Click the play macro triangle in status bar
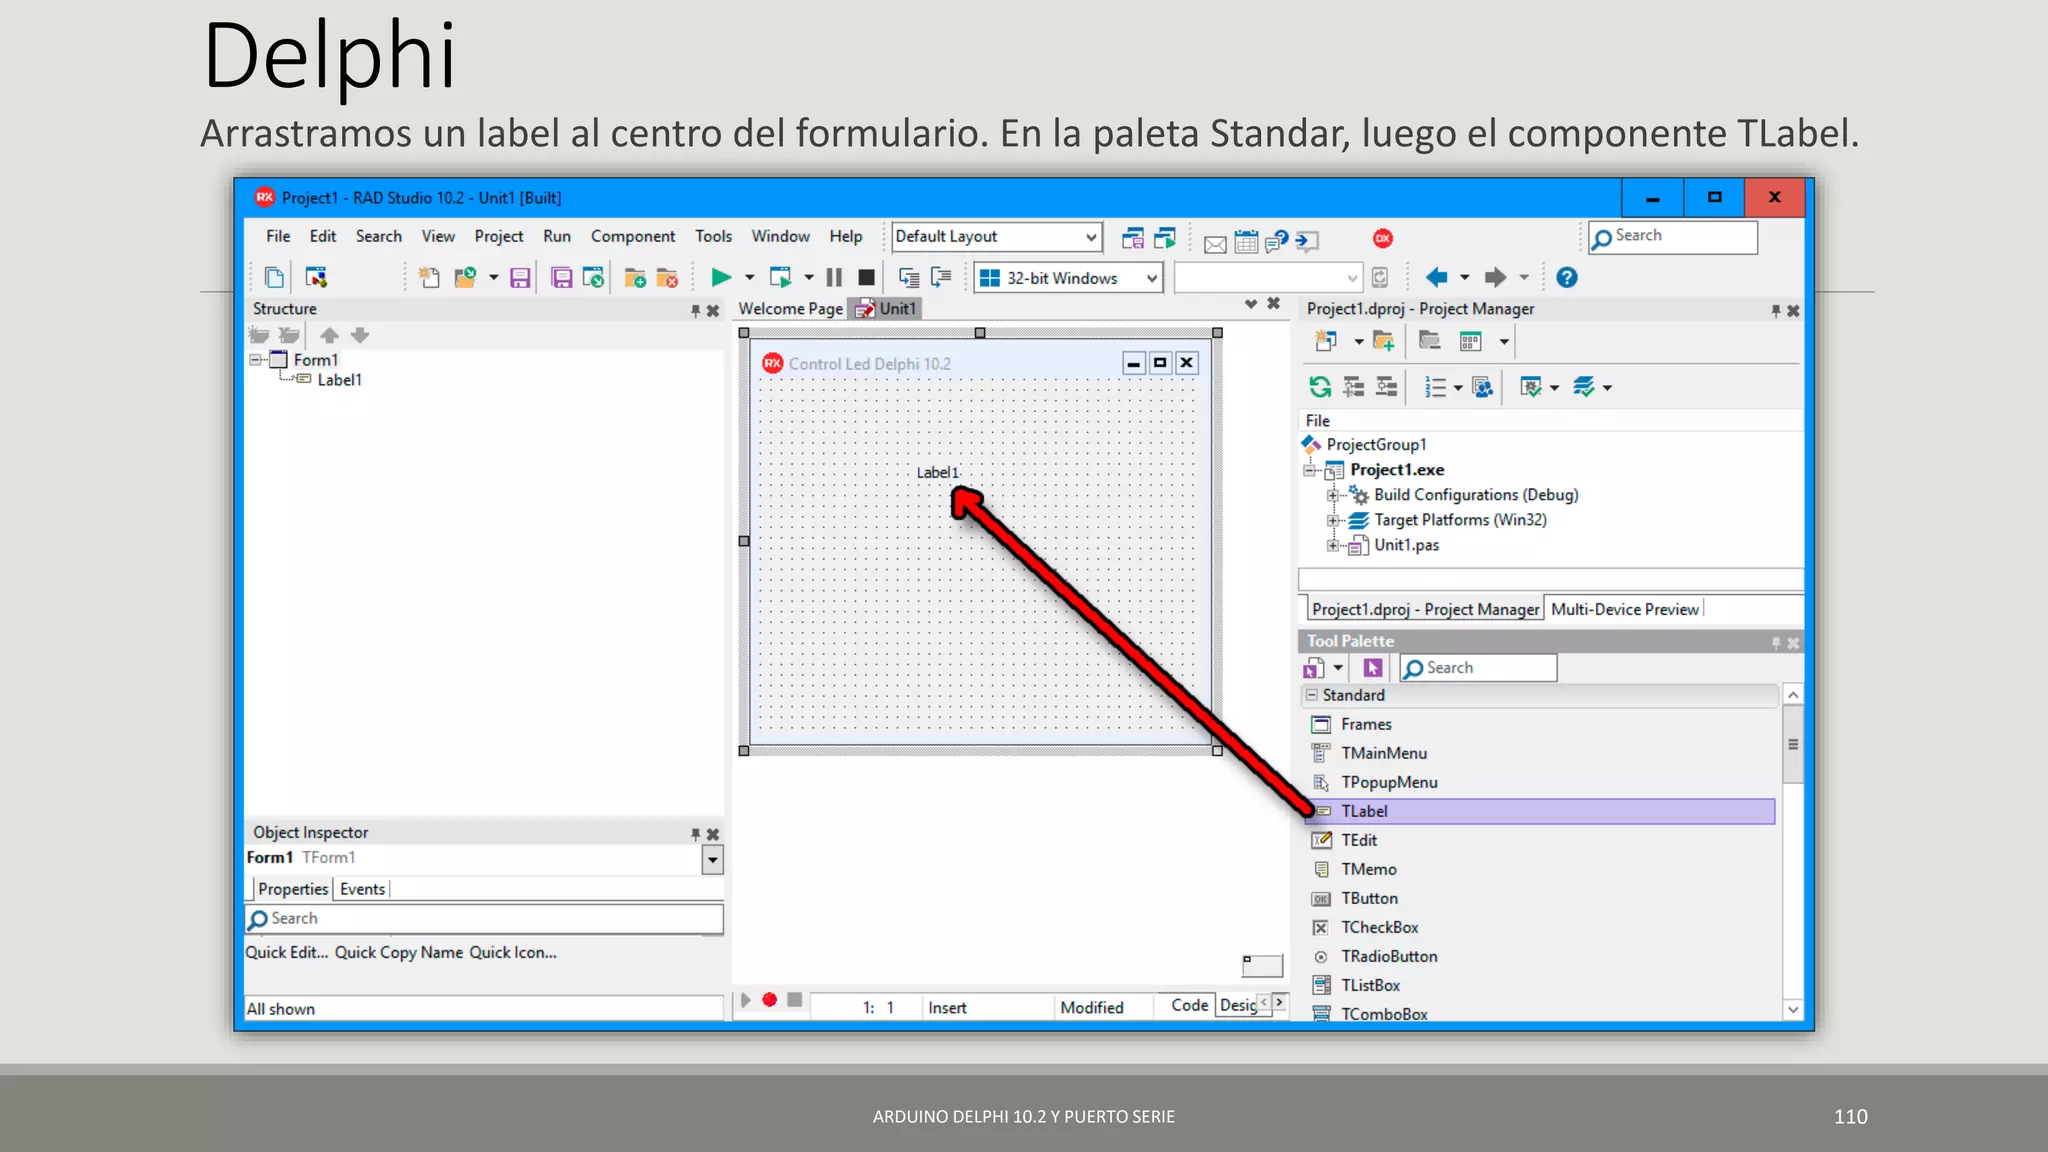Screen dimensions: 2048x1152 coord(745,999)
